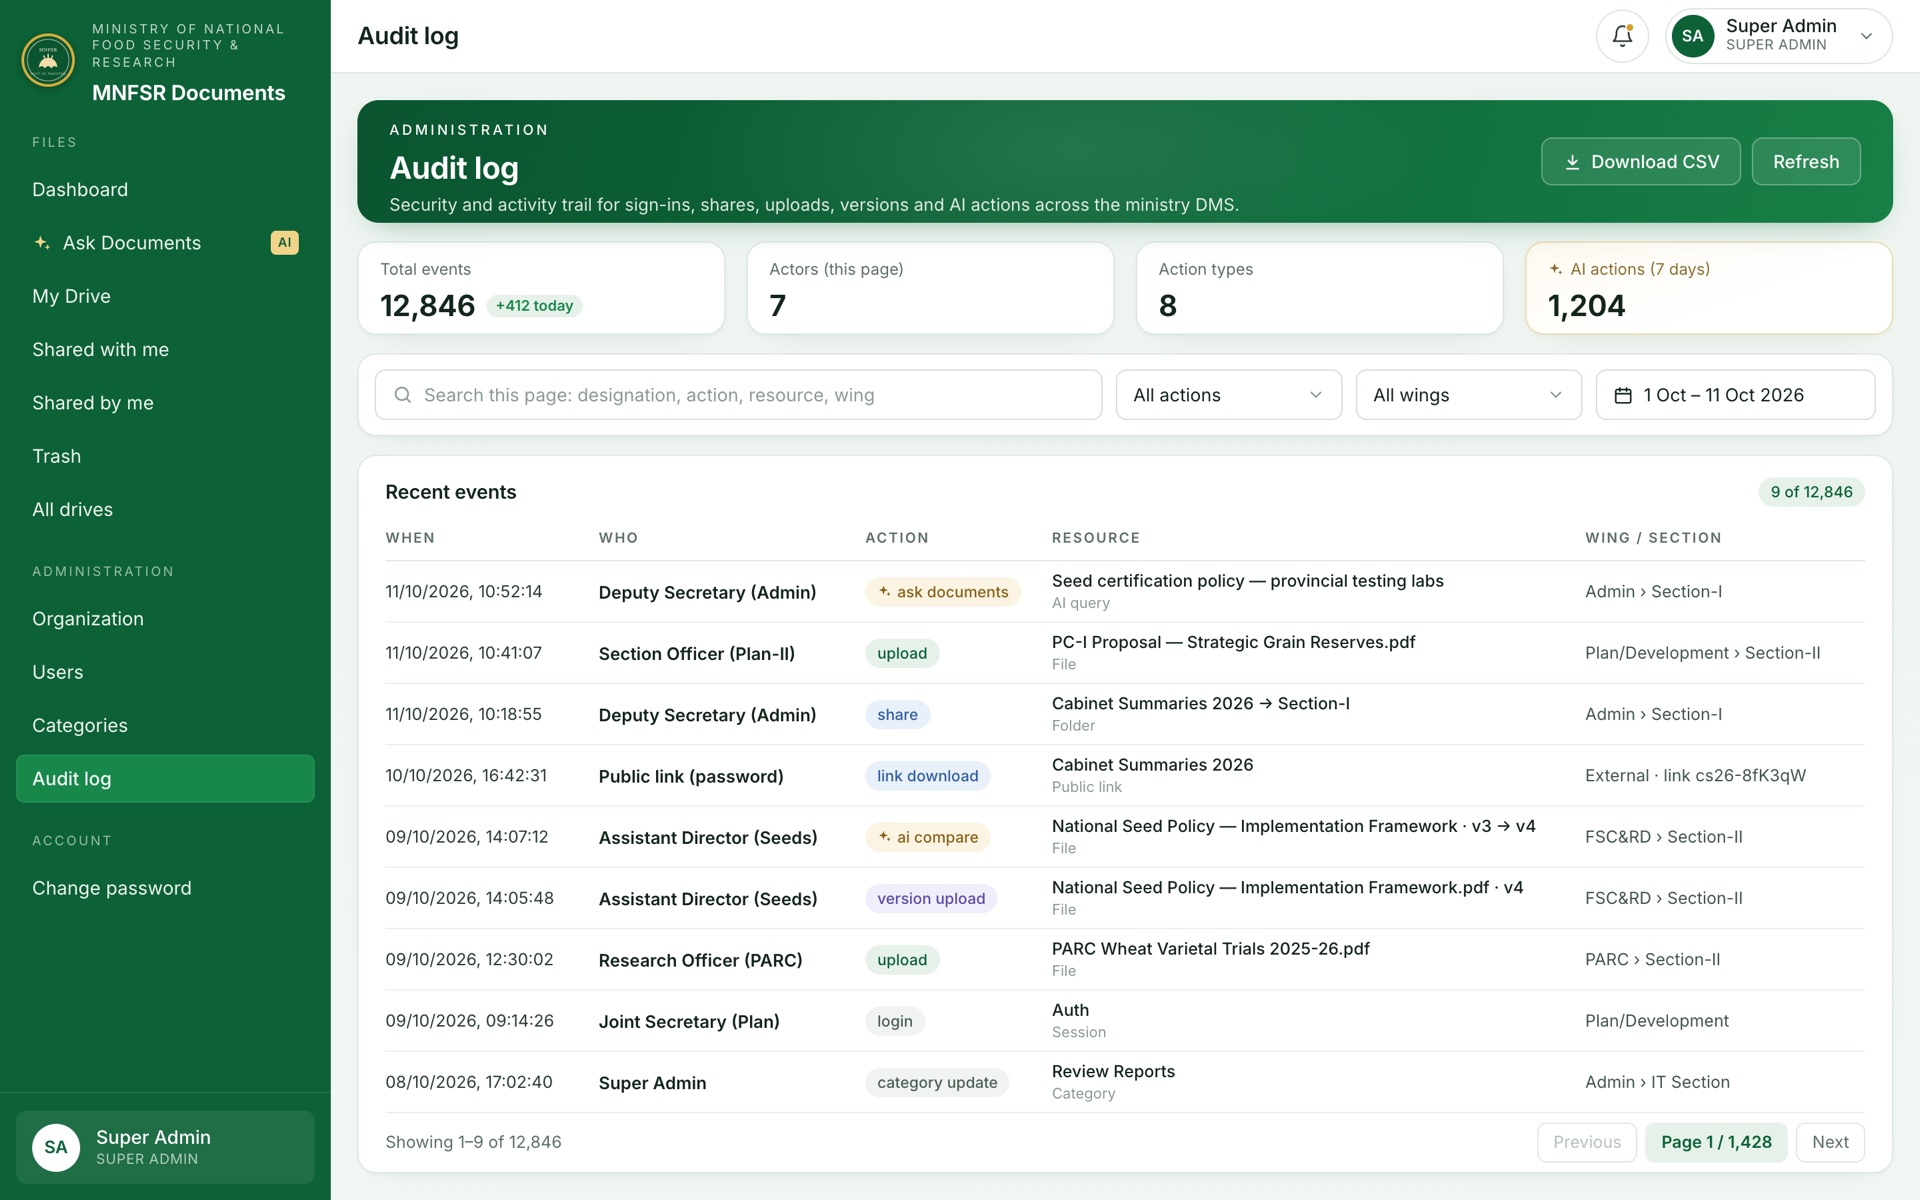The image size is (1920, 1200).
Task: Open Organization administration page
Action: (x=165, y=619)
